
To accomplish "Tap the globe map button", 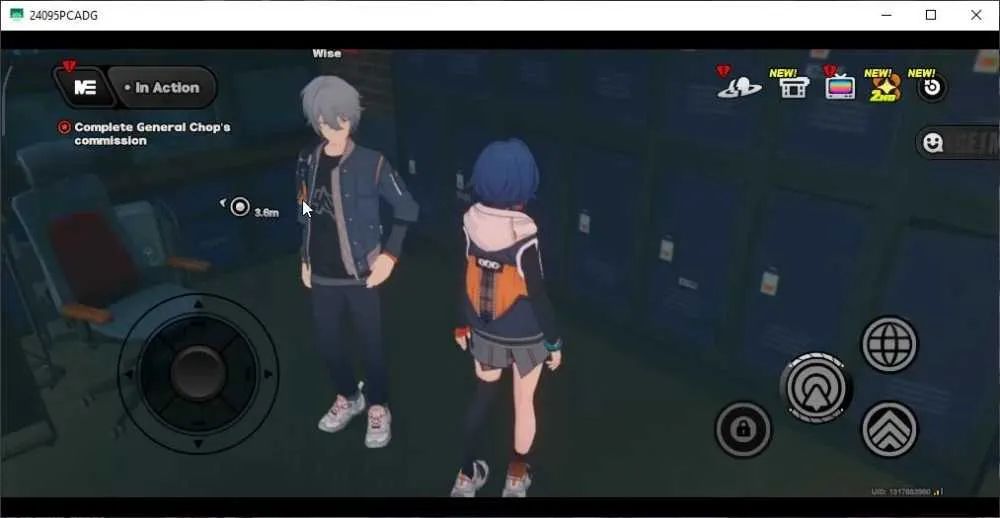I will [889, 344].
